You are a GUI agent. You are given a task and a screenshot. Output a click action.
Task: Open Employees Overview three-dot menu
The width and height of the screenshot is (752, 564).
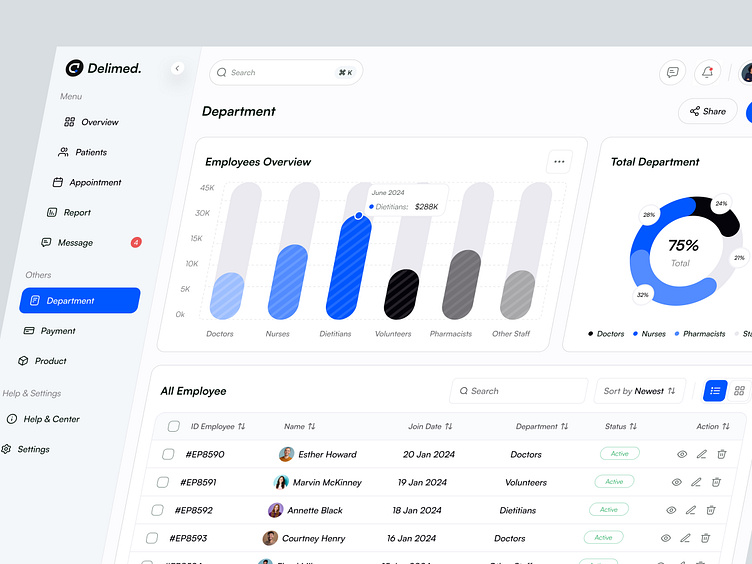point(559,162)
